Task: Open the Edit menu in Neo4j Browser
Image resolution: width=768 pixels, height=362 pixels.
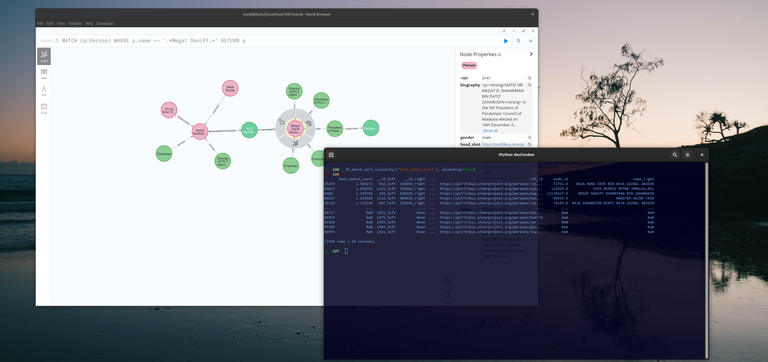Action: [50, 24]
